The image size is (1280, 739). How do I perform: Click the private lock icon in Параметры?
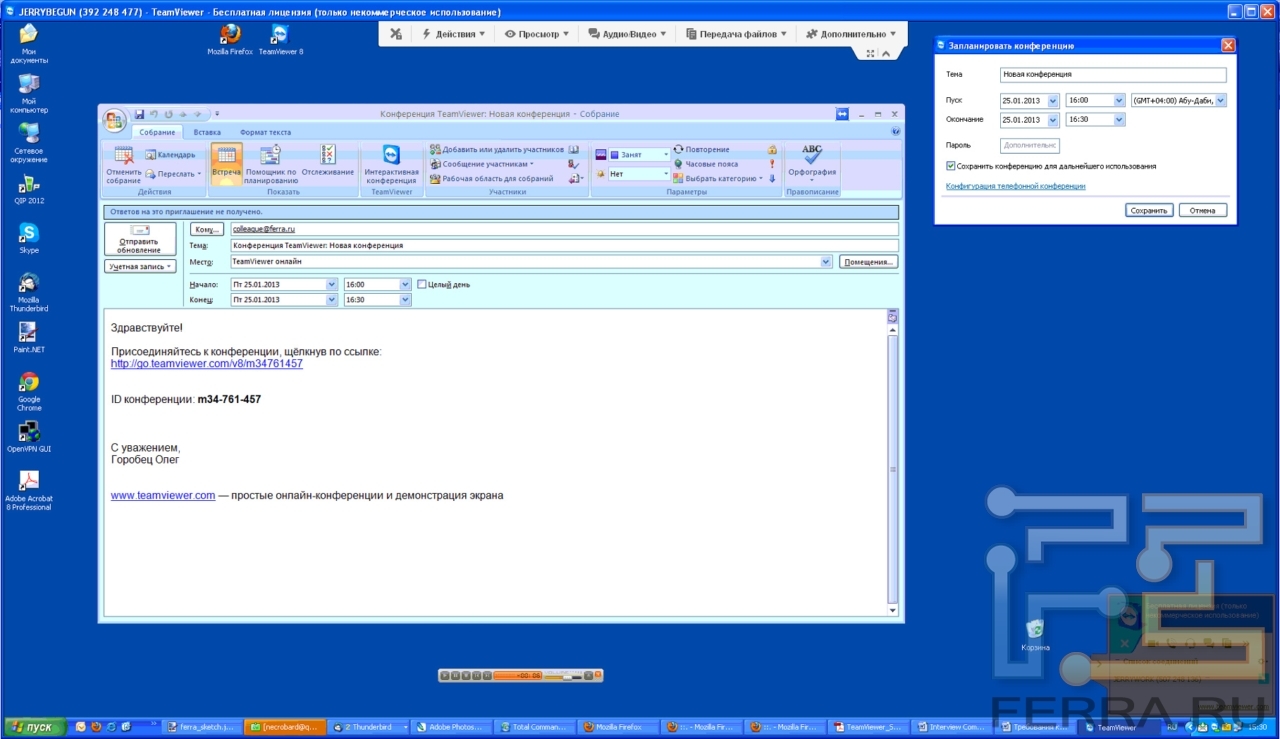pyautogui.click(x=772, y=149)
